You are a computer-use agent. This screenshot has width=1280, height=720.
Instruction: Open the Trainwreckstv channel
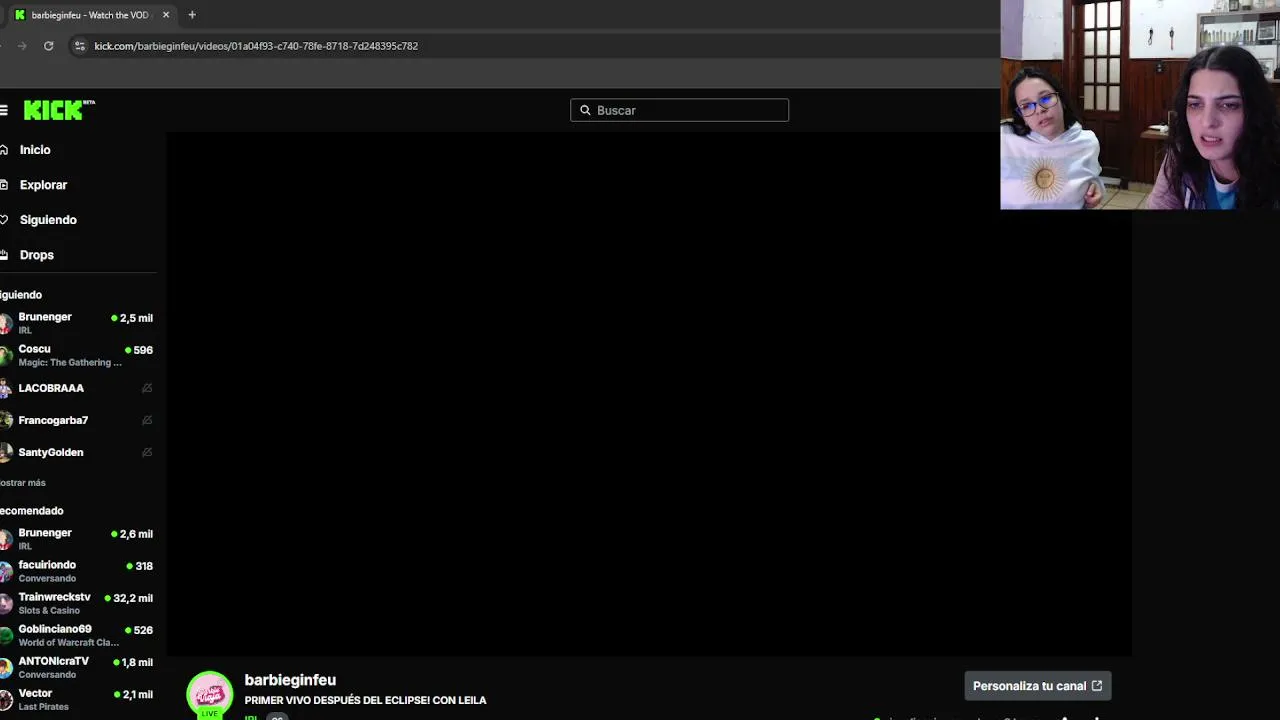coord(78,602)
